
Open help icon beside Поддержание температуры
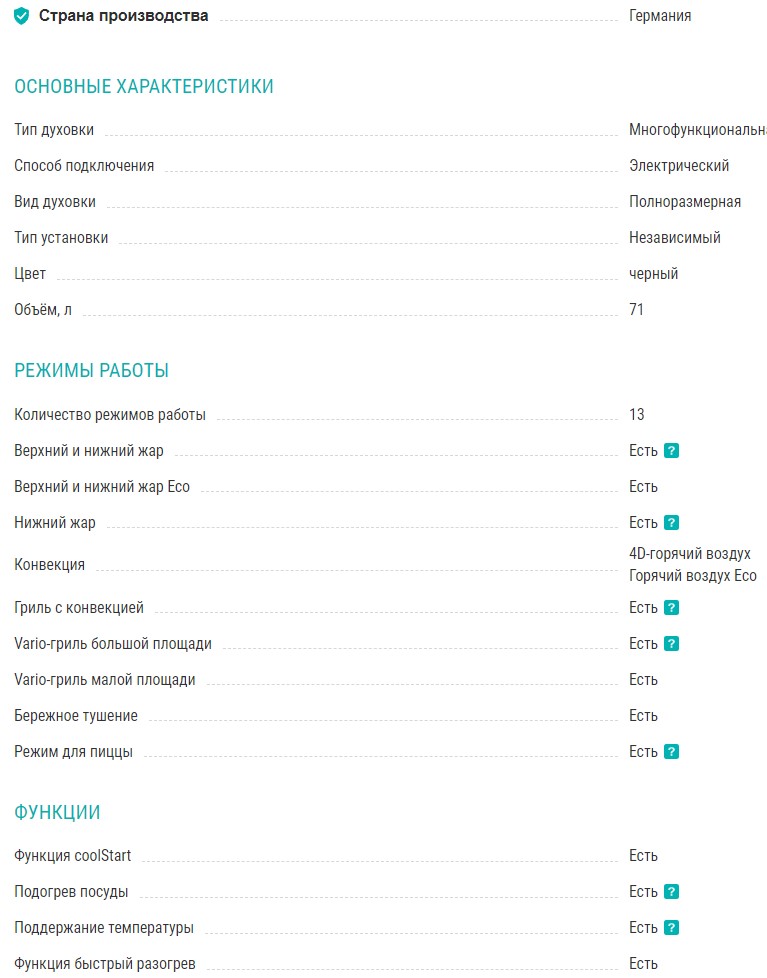pyautogui.click(x=671, y=928)
